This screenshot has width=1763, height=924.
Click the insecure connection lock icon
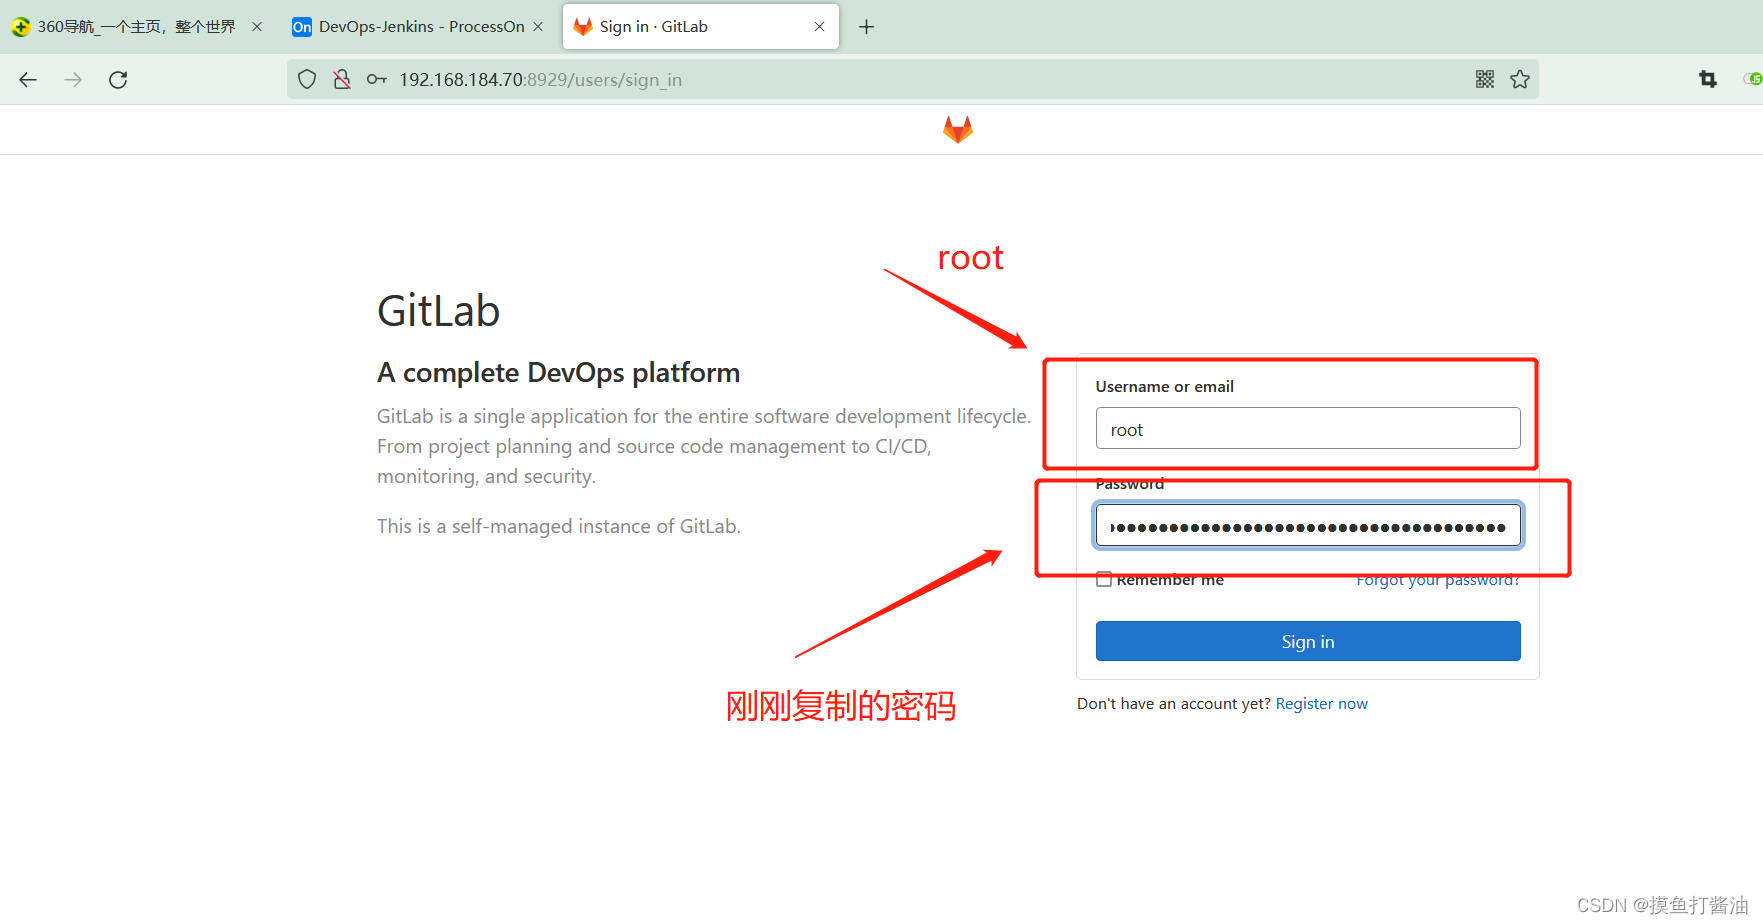pos(342,79)
